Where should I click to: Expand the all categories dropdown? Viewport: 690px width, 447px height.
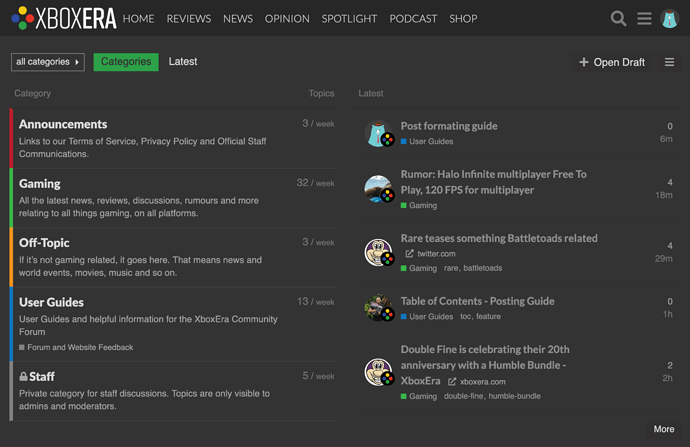48,62
